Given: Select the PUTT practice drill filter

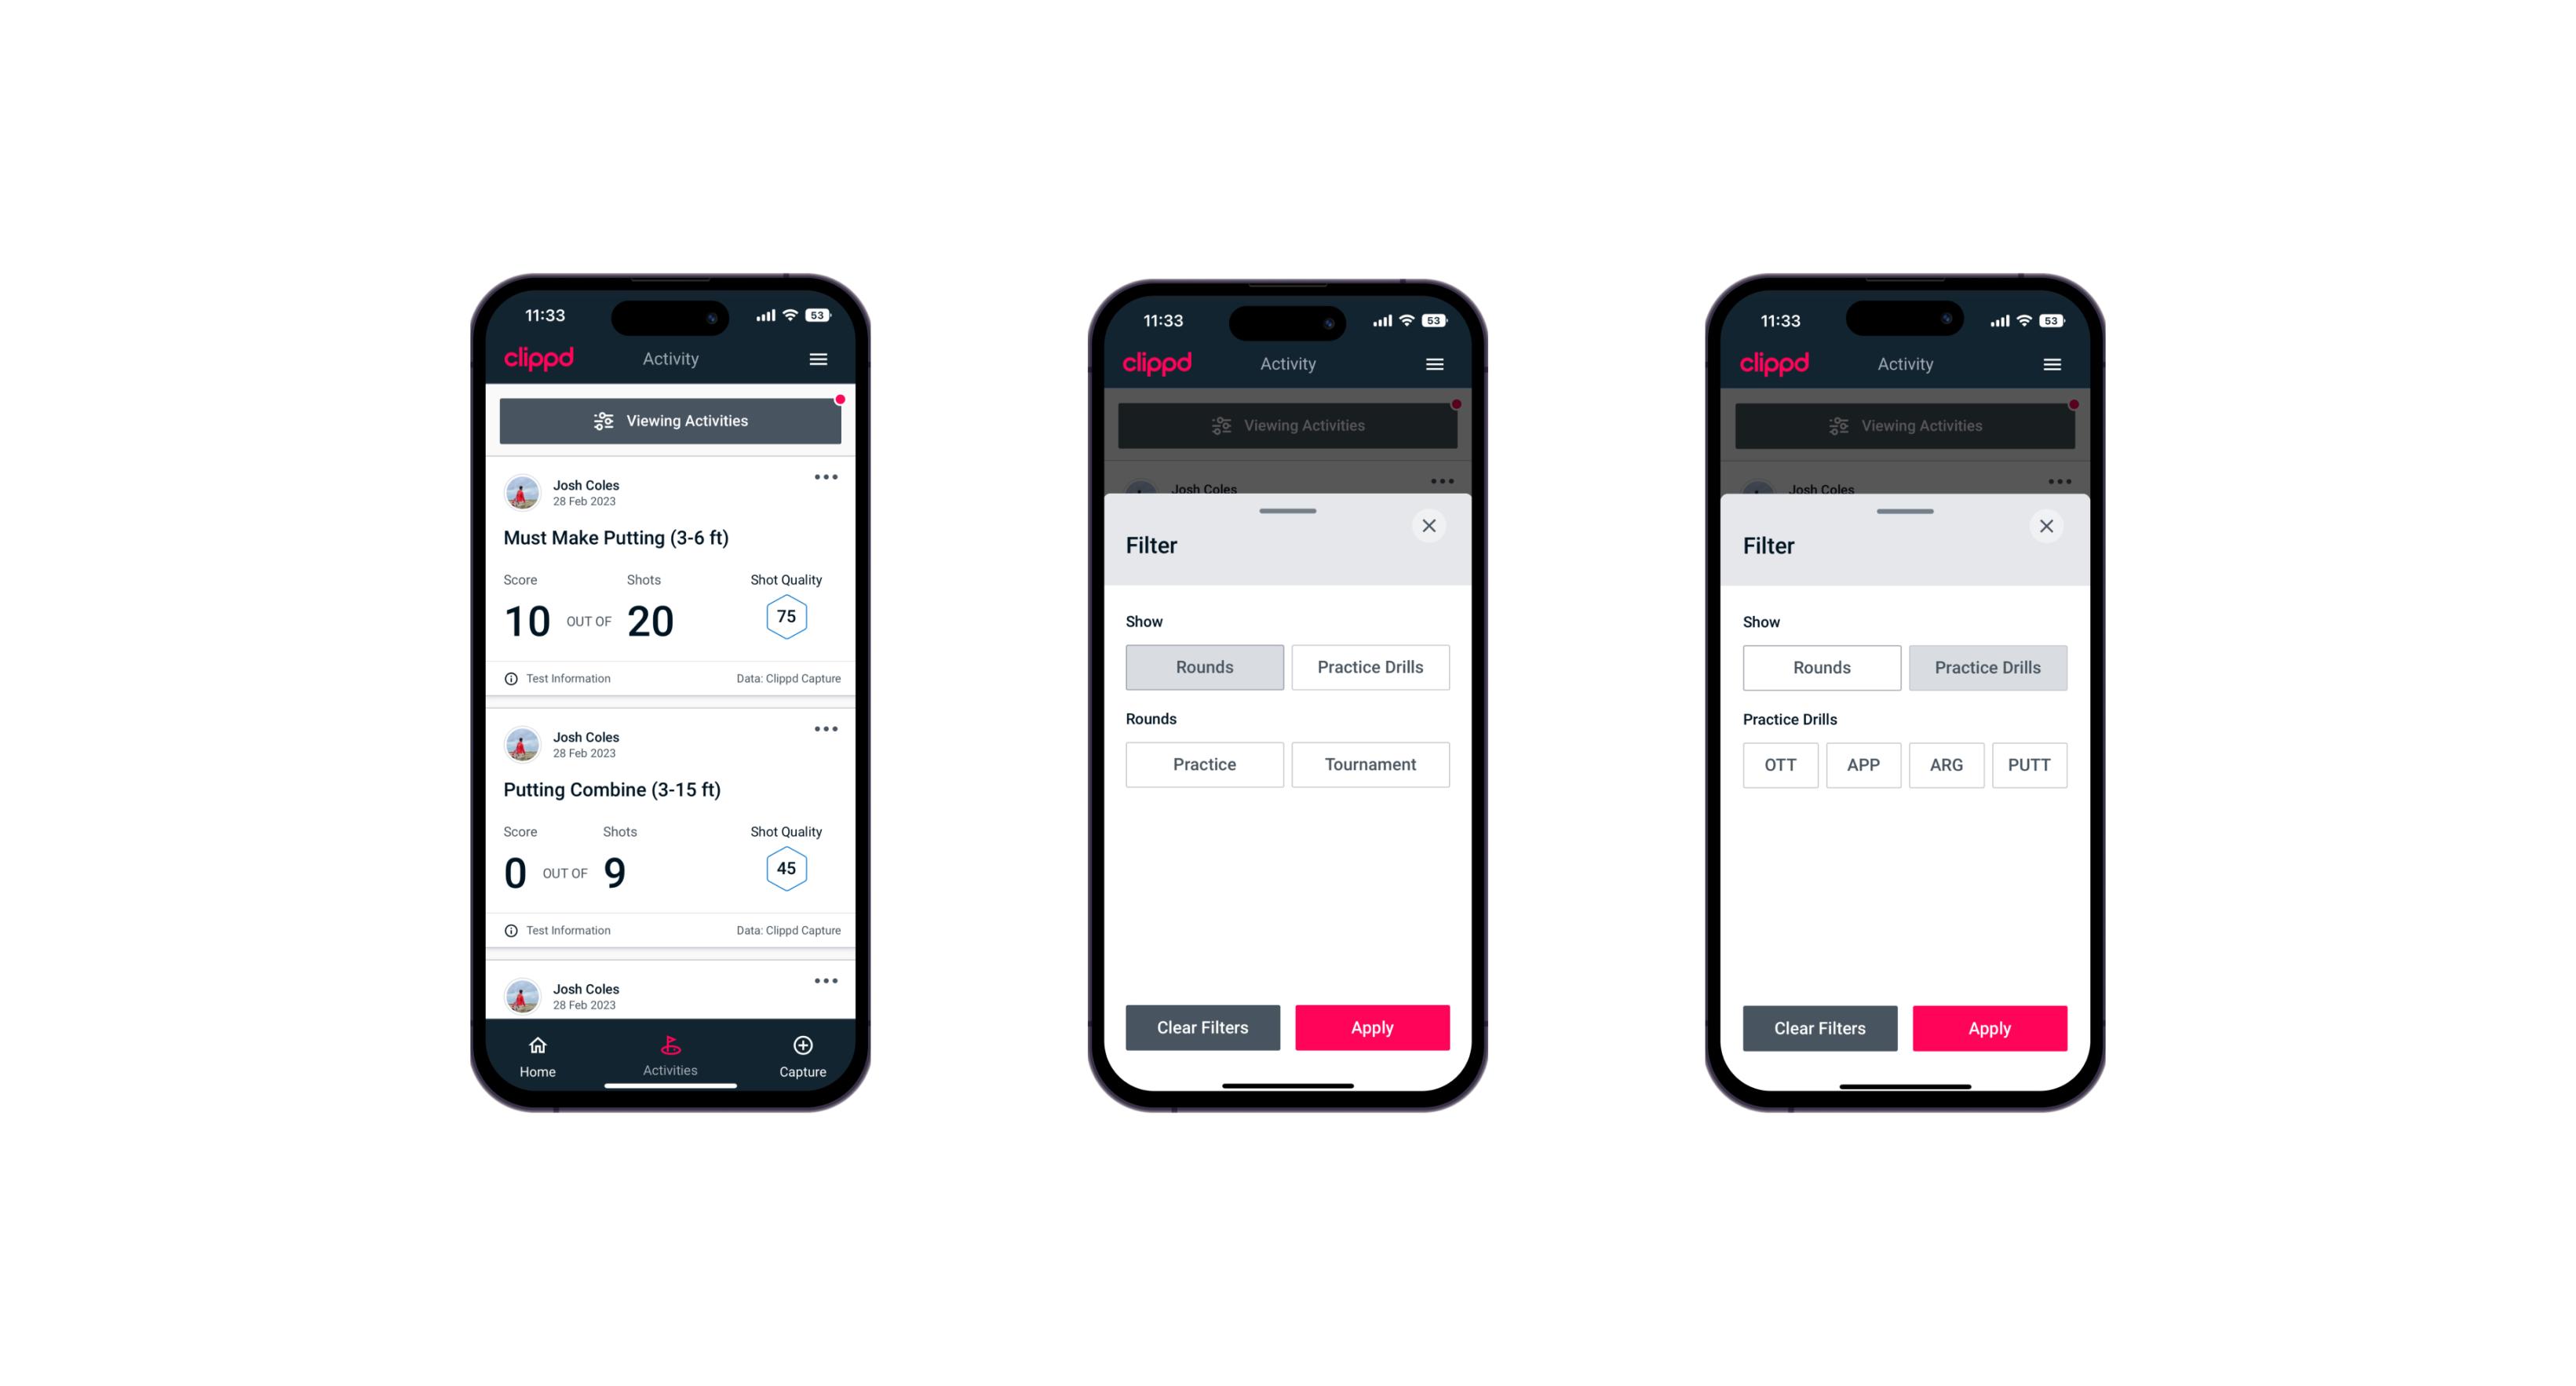Looking at the screenshot, I should click(2035, 763).
